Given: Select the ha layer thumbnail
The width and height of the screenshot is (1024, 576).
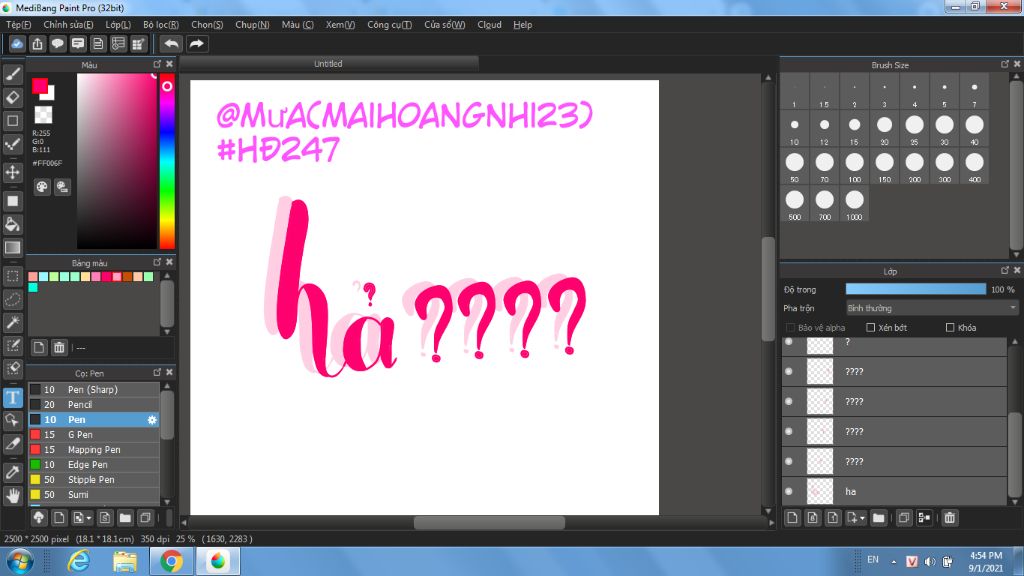Looking at the screenshot, I should [x=820, y=491].
